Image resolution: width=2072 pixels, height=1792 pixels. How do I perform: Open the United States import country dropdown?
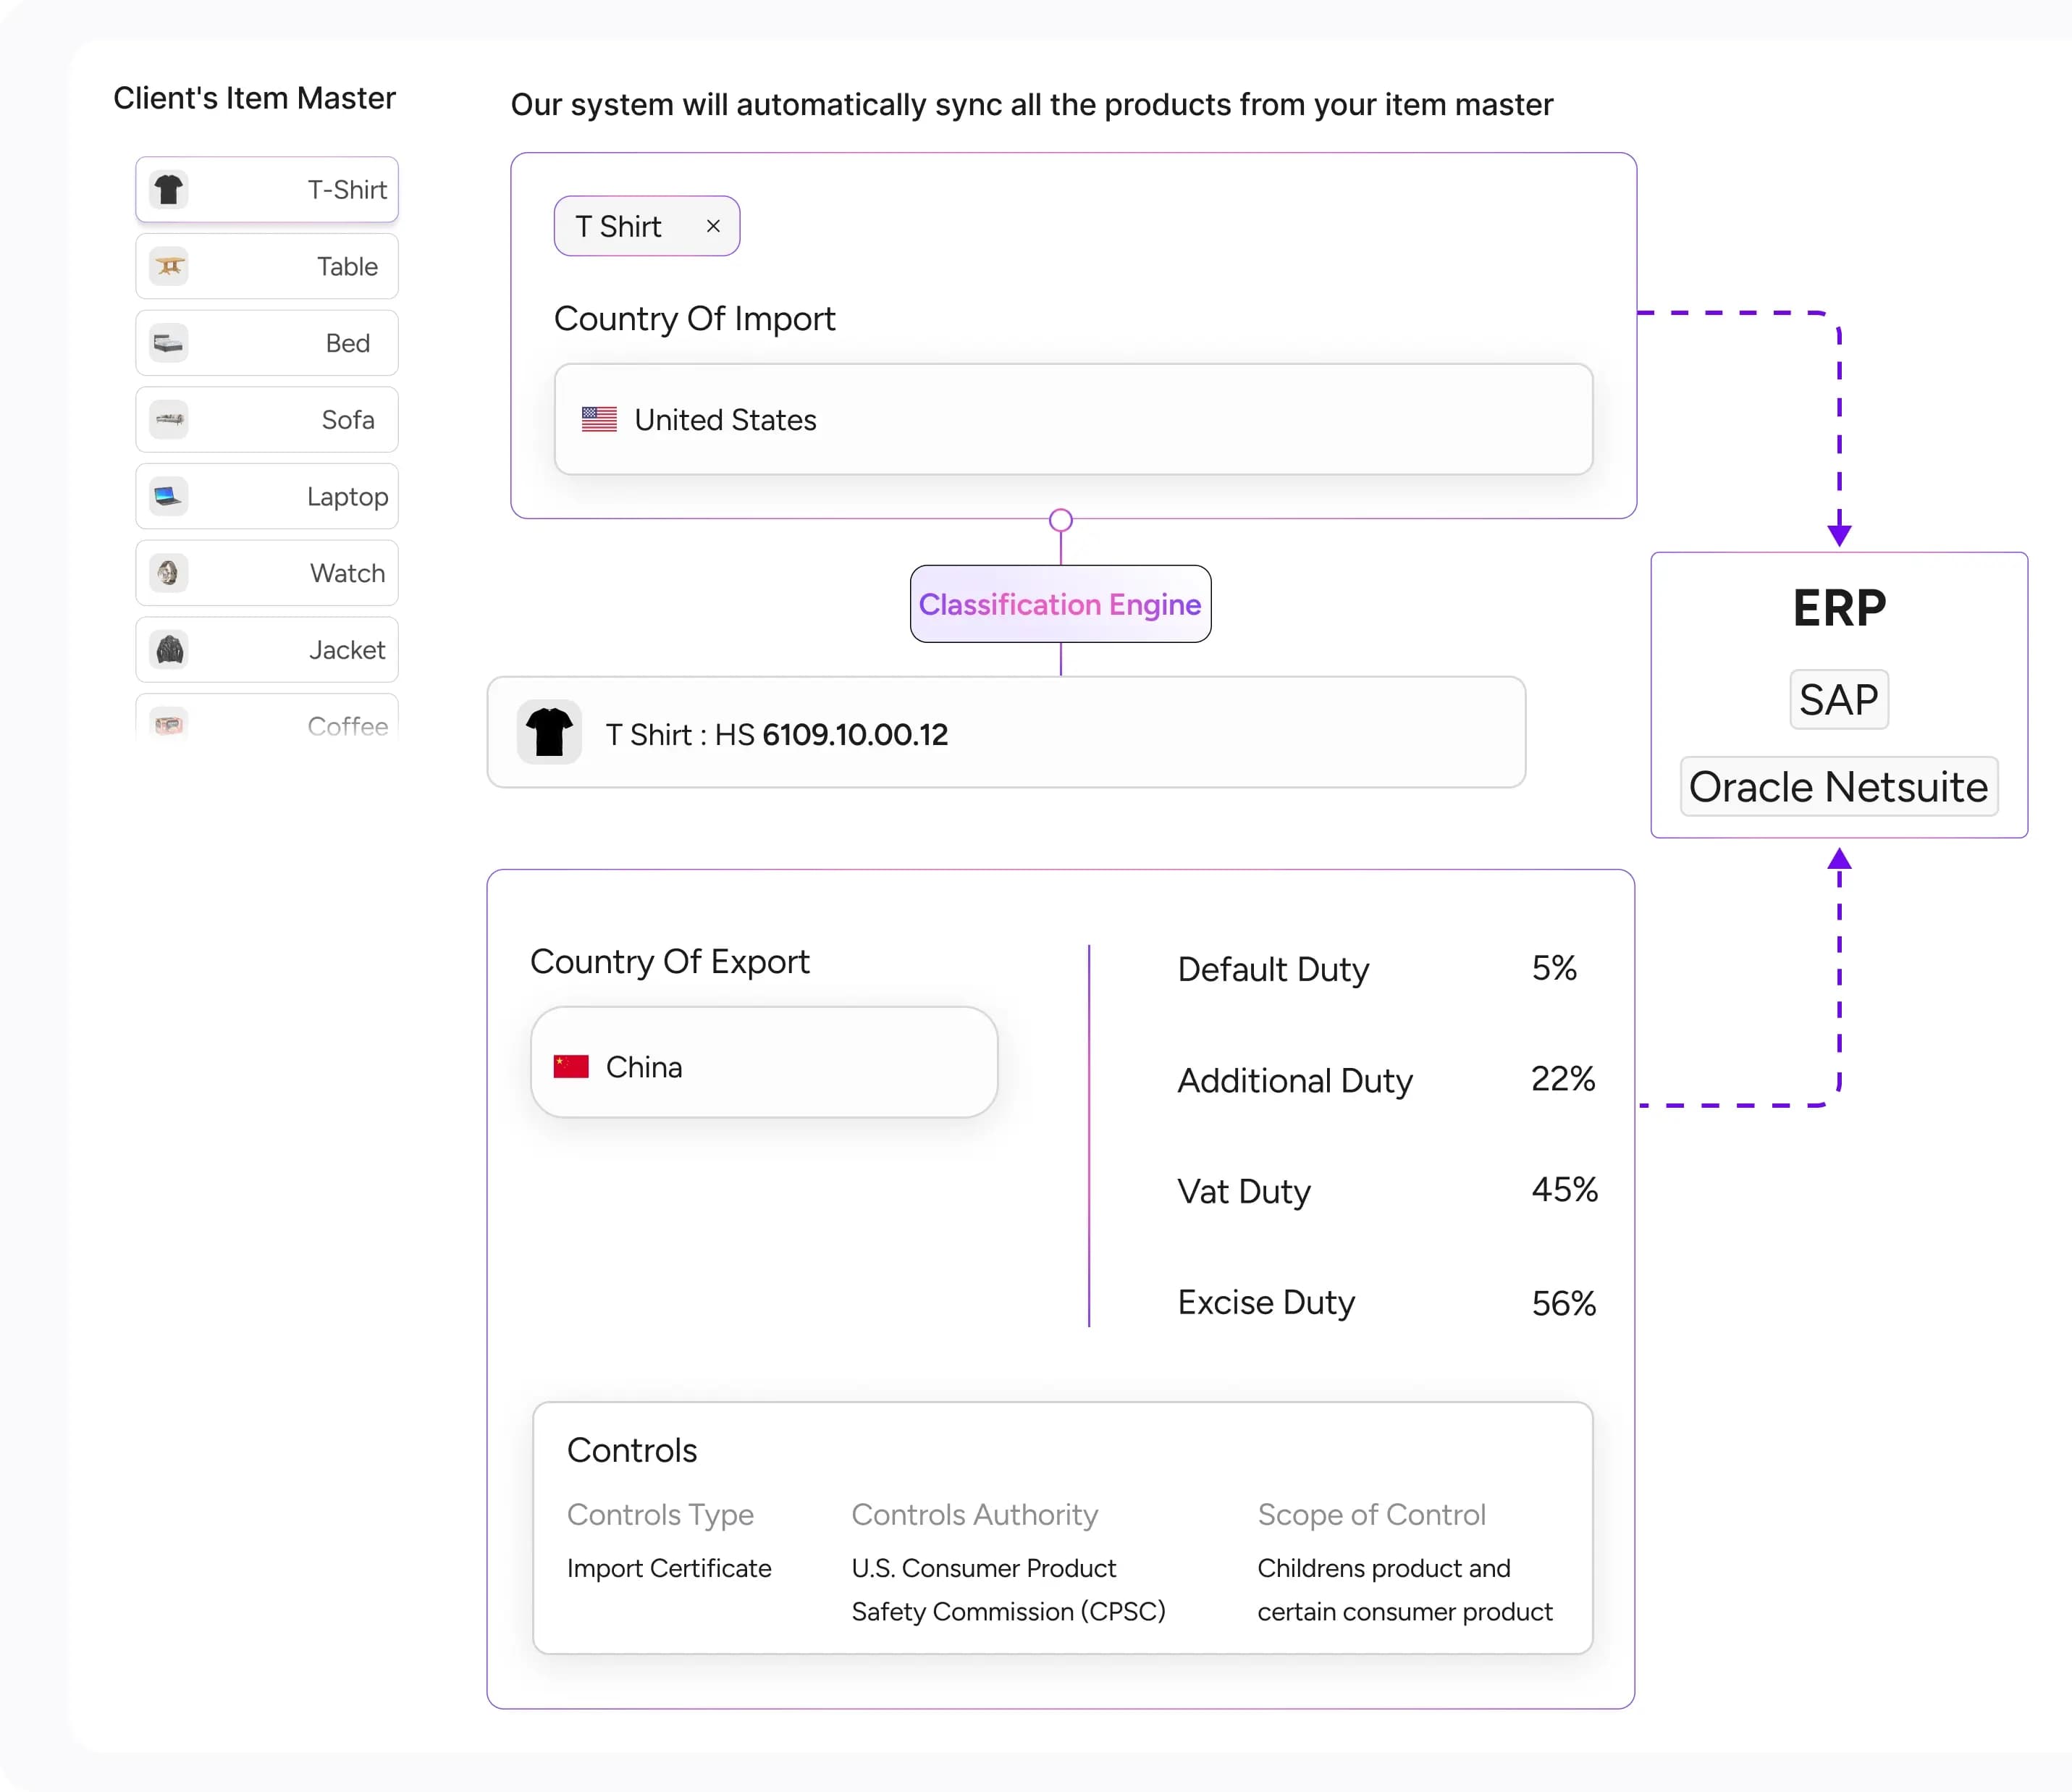(x=1072, y=420)
